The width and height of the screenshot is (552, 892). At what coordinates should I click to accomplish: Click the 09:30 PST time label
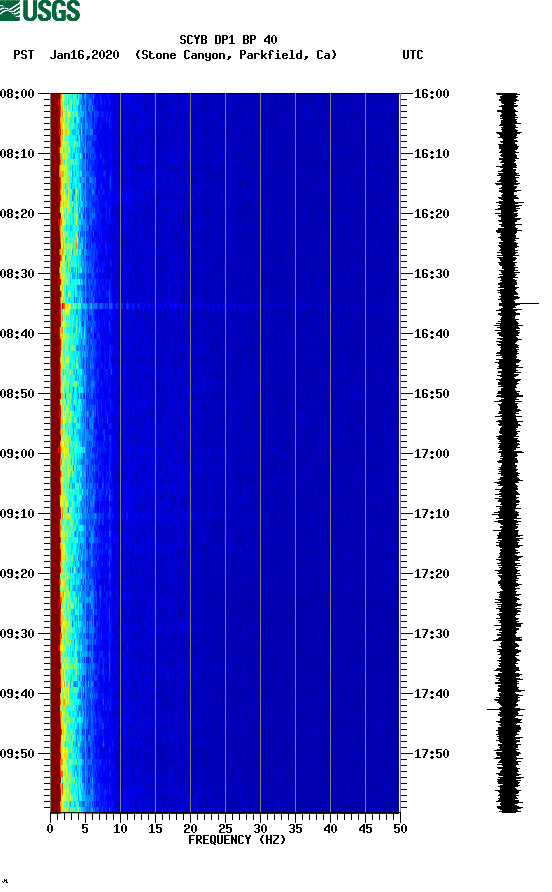coord(17,634)
